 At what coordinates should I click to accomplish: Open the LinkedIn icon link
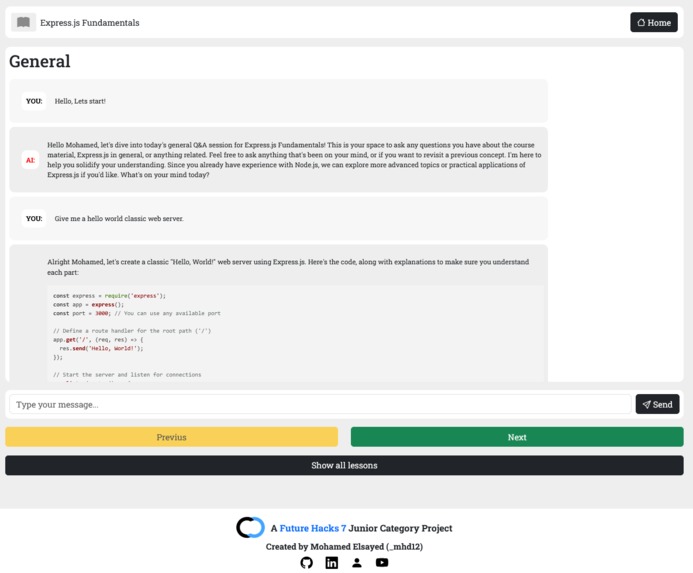331,562
